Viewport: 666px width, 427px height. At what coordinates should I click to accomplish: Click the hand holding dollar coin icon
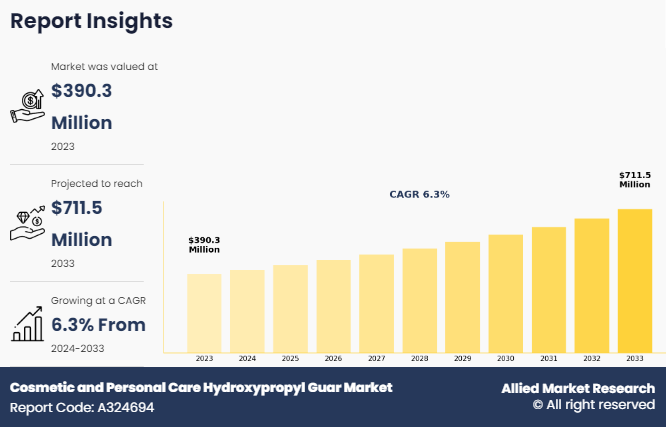(x=27, y=105)
